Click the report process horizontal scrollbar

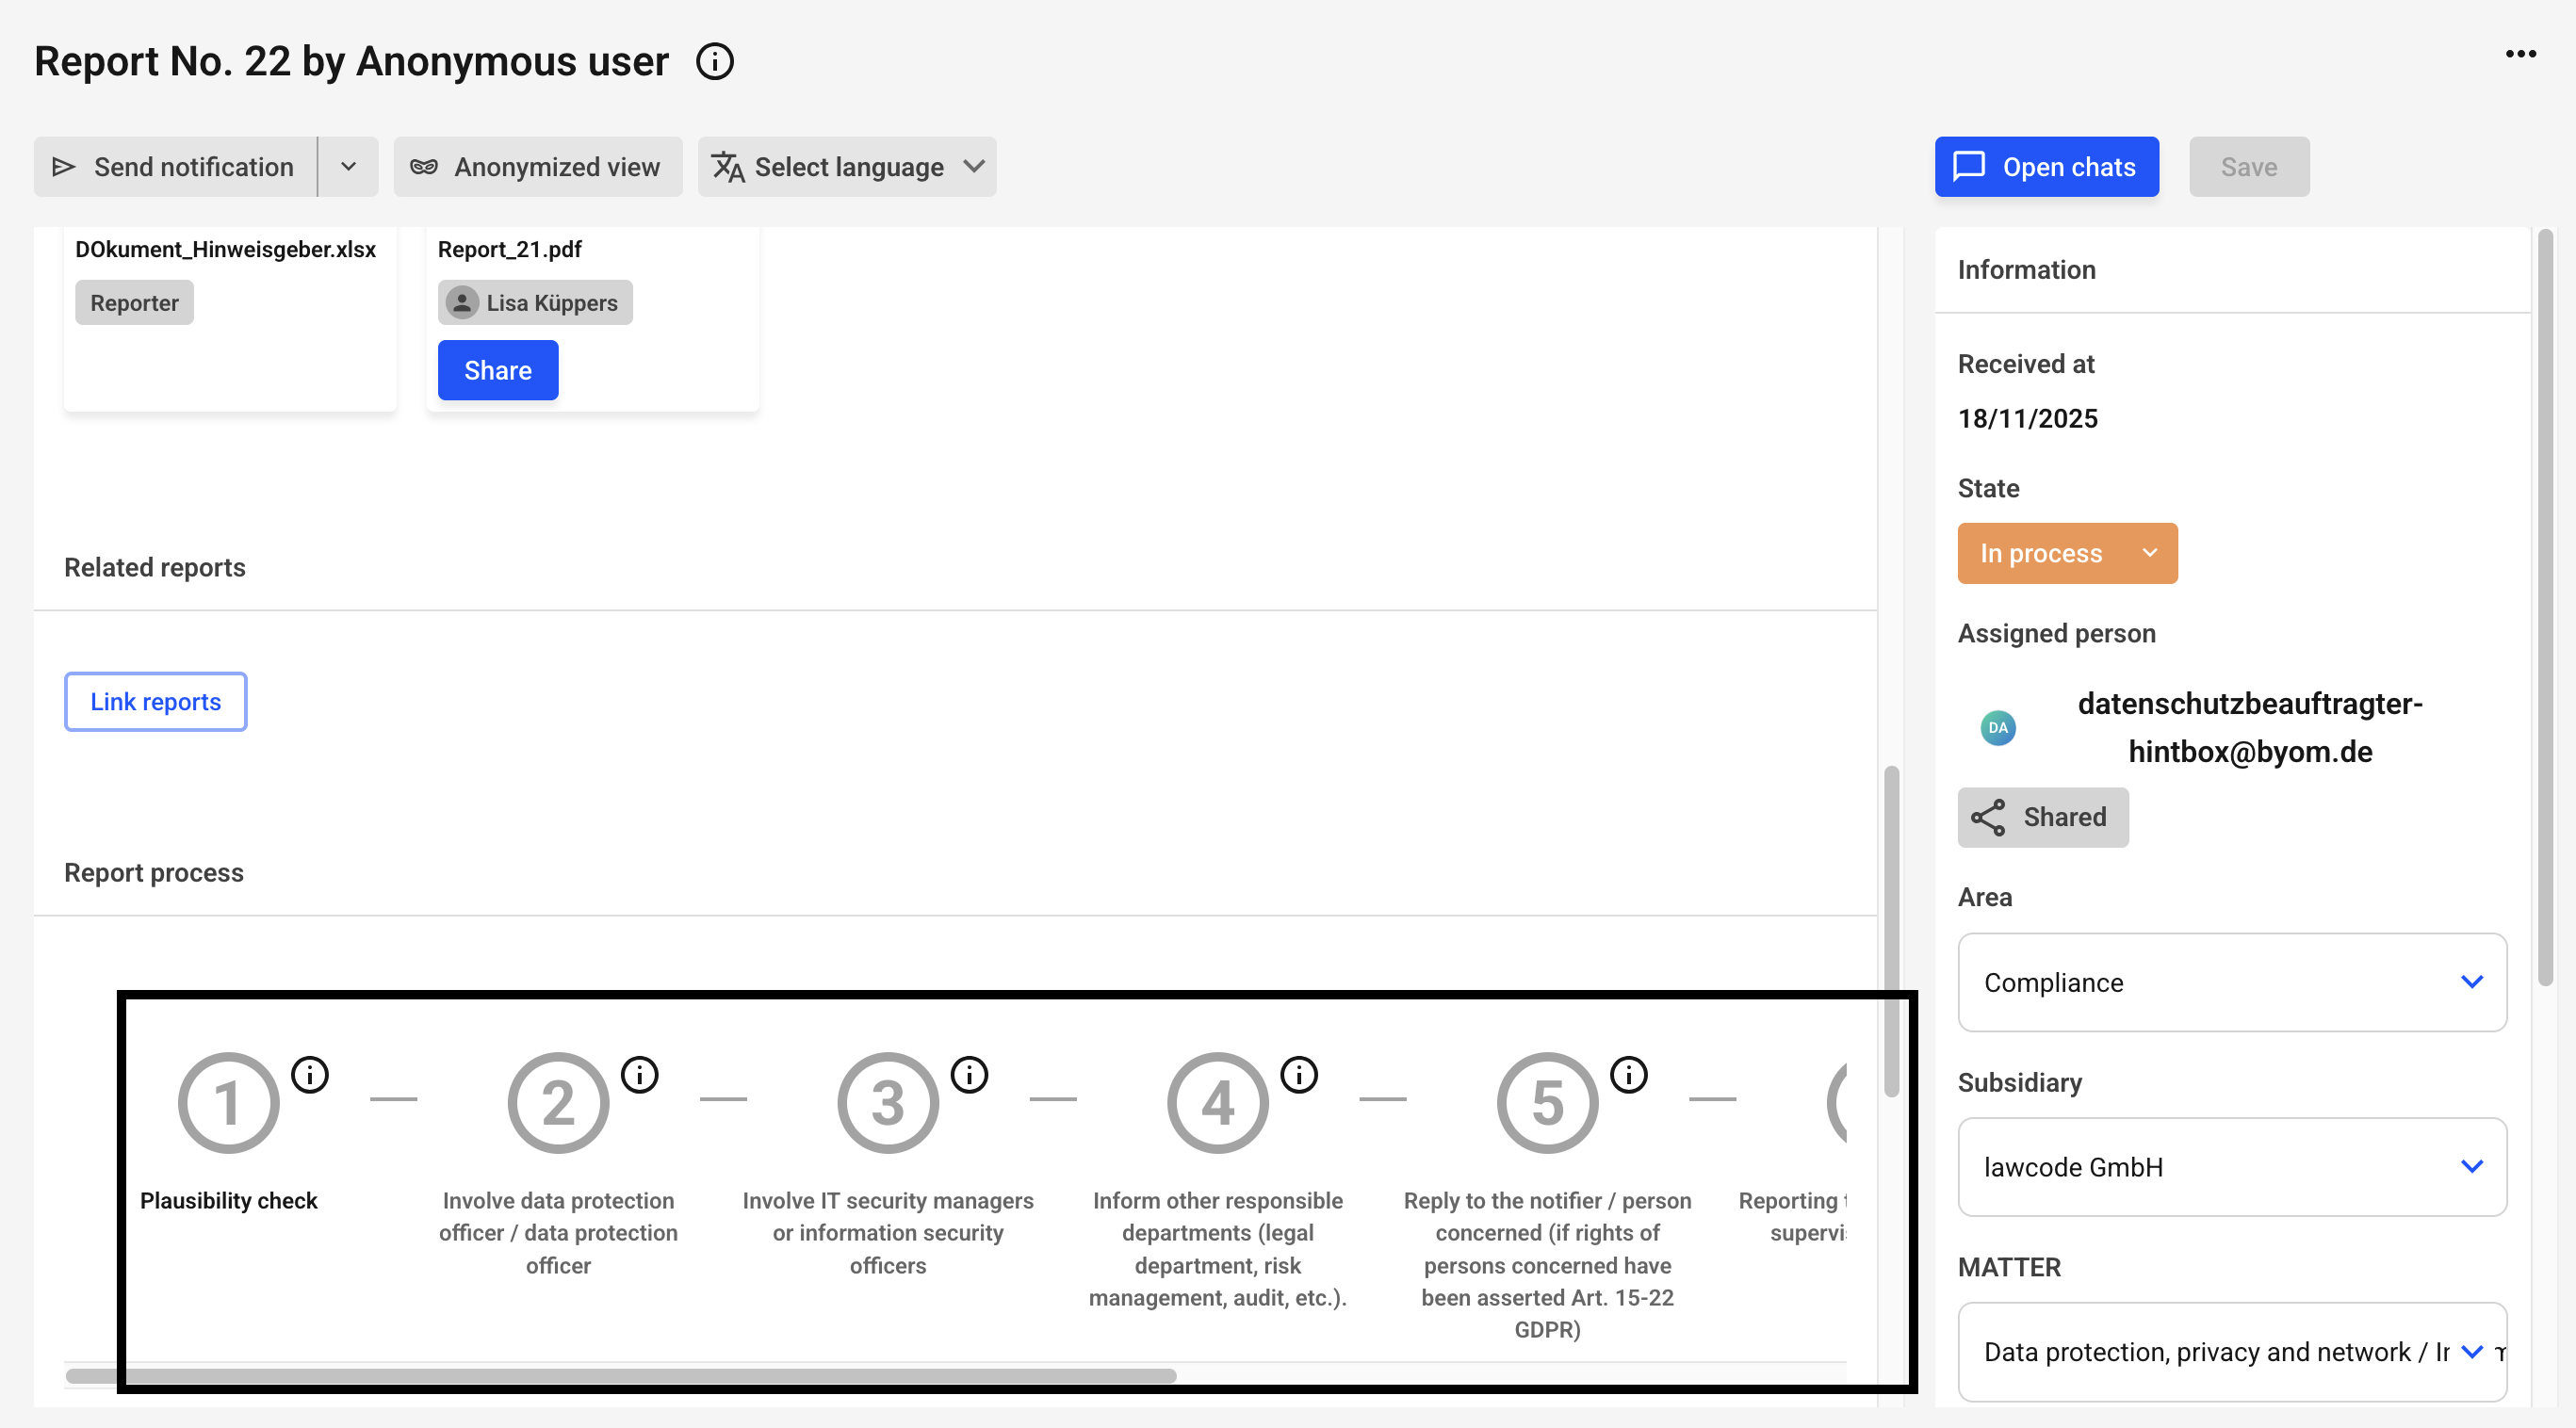(620, 1376)
